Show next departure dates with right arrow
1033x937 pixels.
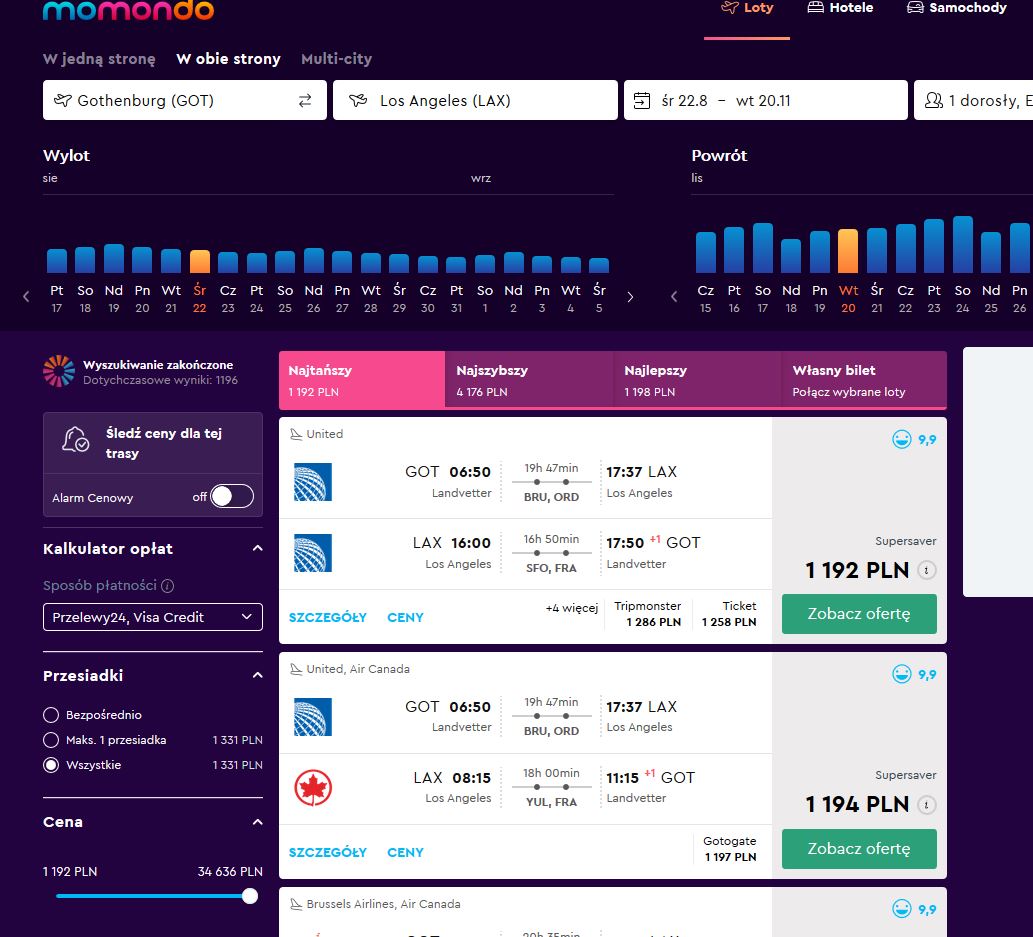point(630,297)
